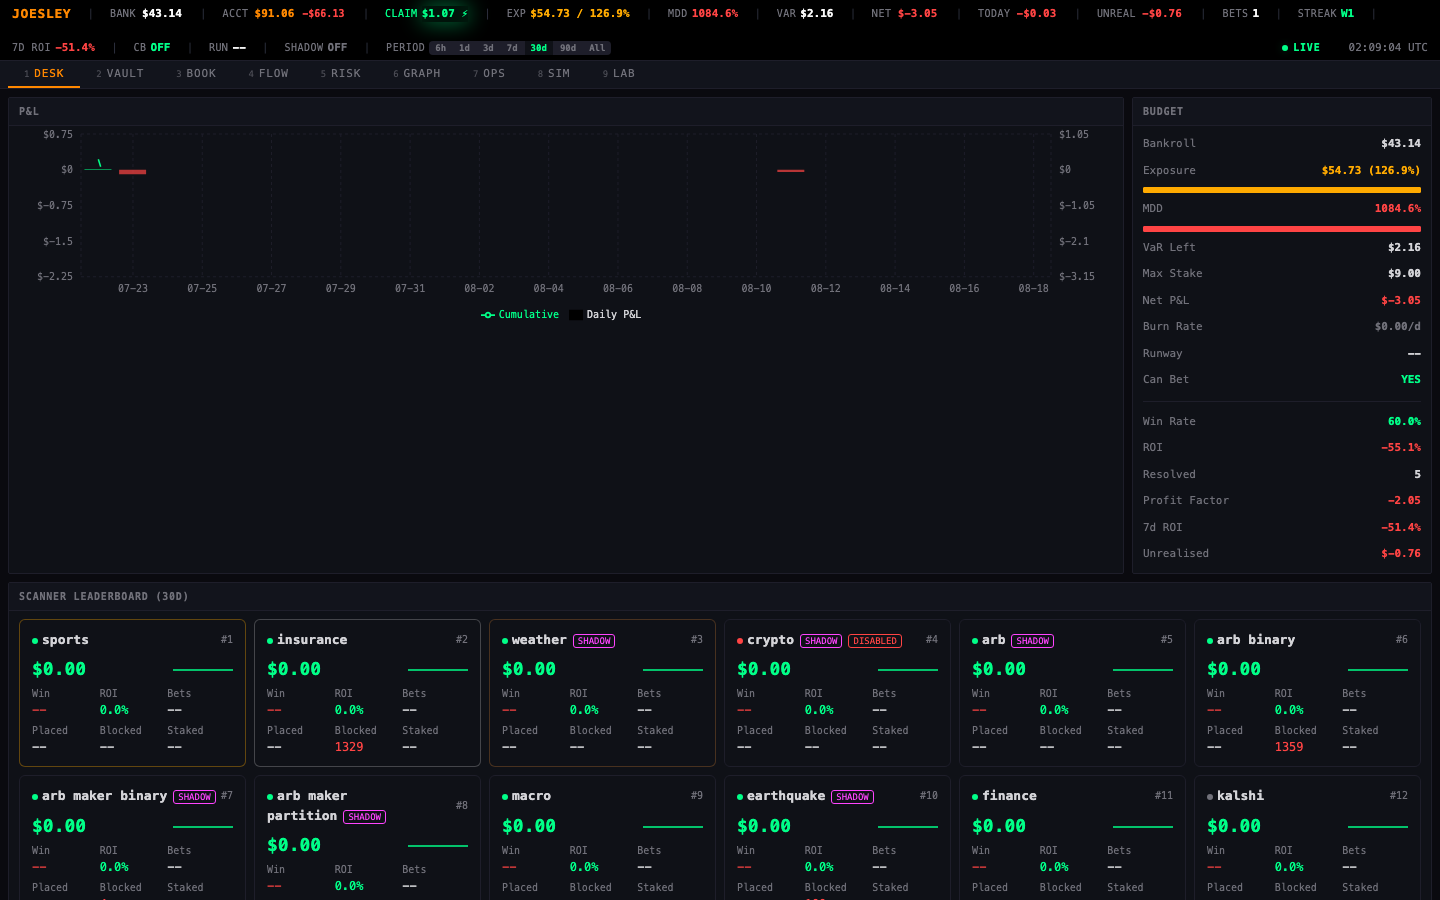Open the sports scanner card
Viewport: 1440px width, 900px height.
tap(132, 693)
